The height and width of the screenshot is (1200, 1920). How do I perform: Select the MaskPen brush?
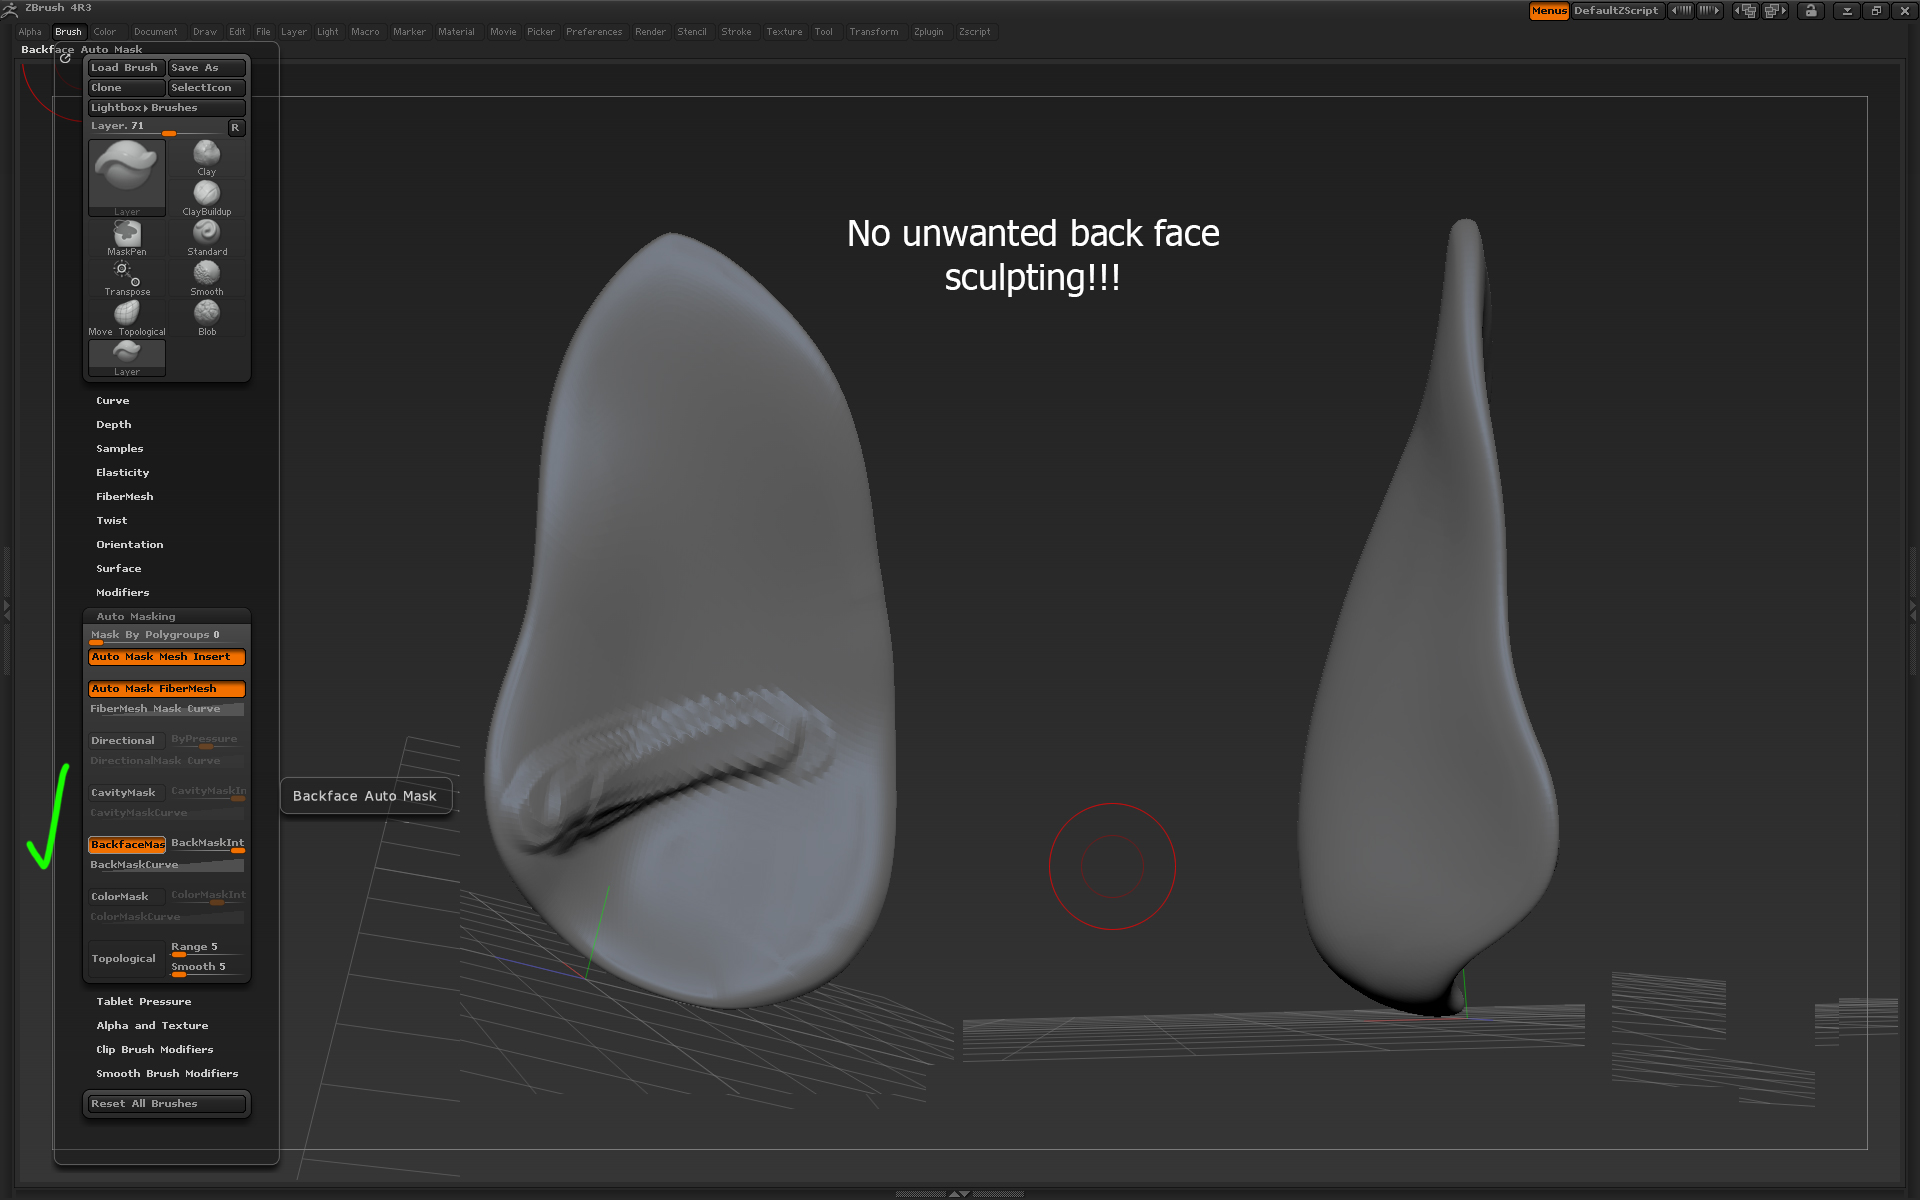pyautogui.click(x=125, y=234)
